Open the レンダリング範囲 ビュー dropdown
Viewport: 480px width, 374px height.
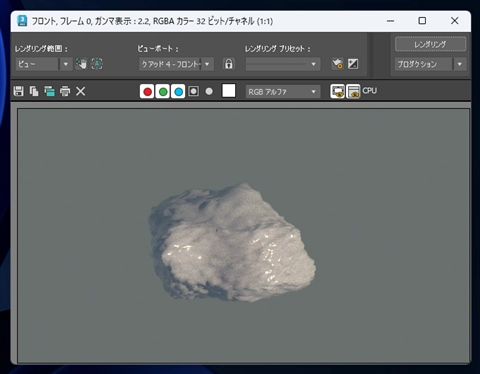44,64
